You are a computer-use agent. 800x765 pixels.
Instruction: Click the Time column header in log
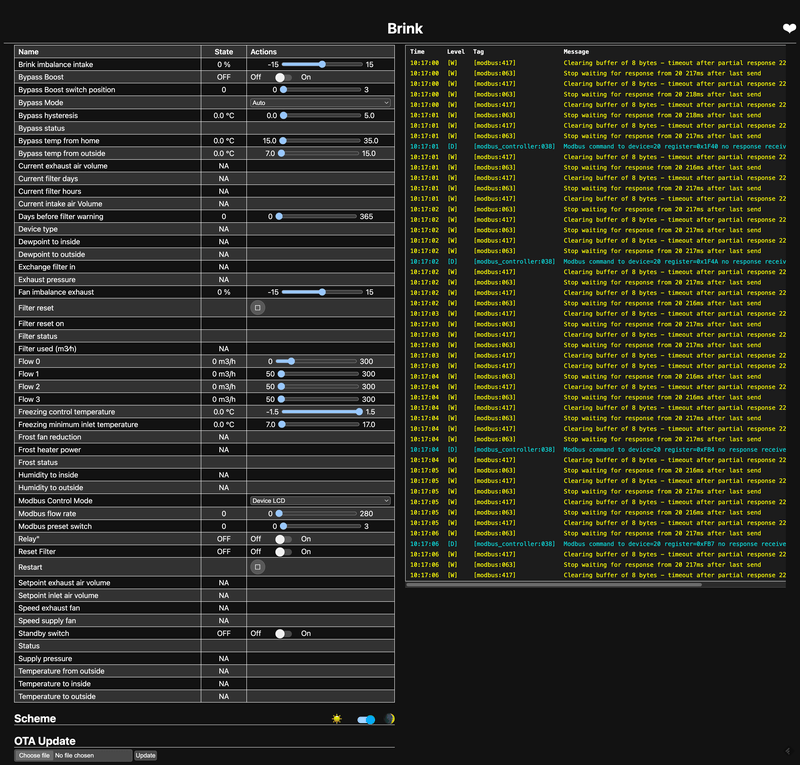click(x=417, y=52)
